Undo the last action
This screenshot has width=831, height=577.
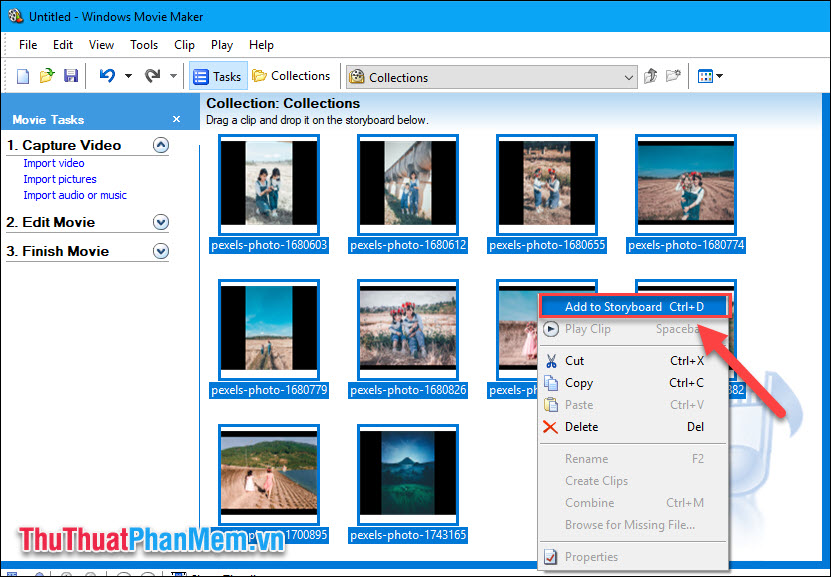click(x=106, y=75)
